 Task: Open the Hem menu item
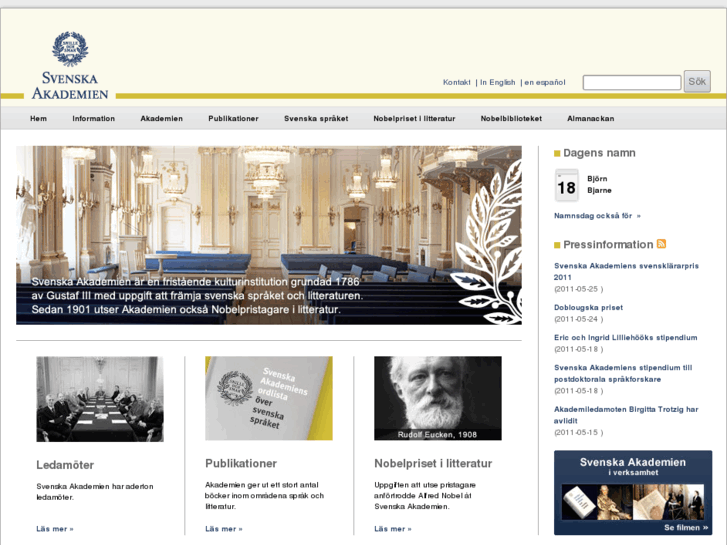(38, 119)
